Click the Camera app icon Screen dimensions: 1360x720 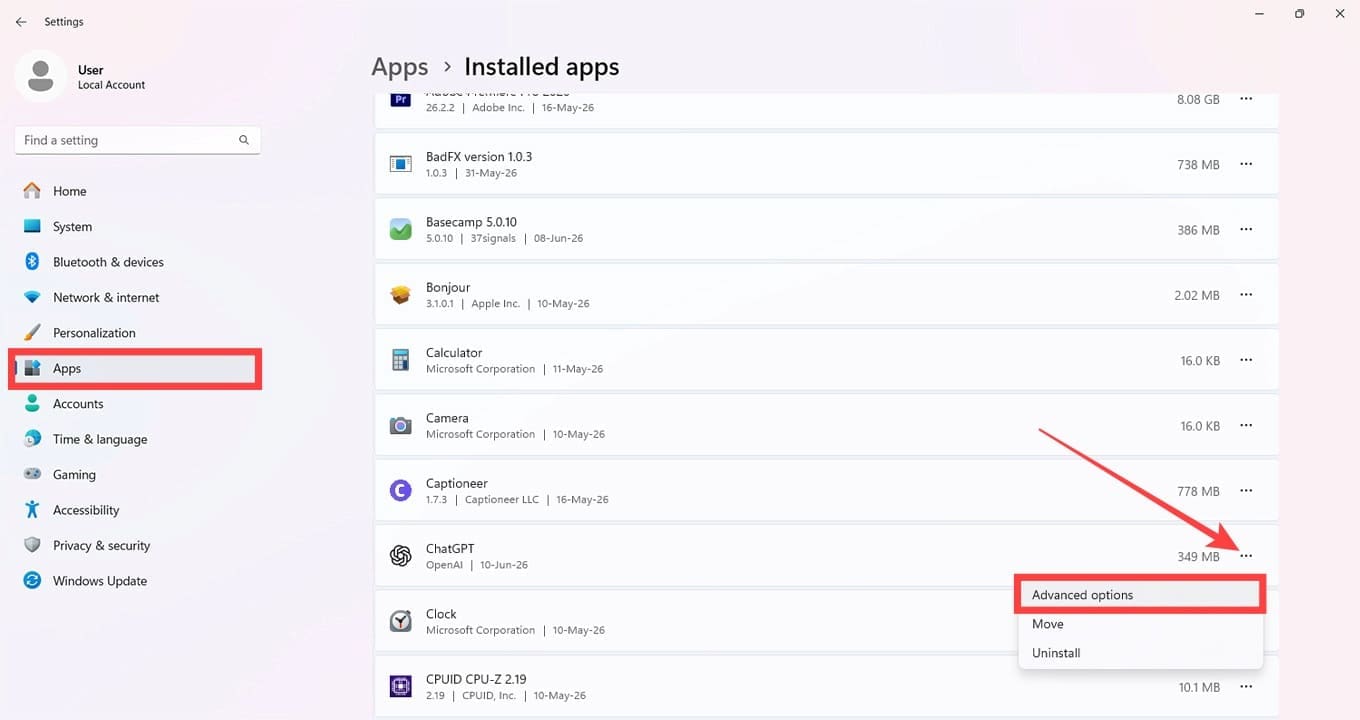[401, 425]
